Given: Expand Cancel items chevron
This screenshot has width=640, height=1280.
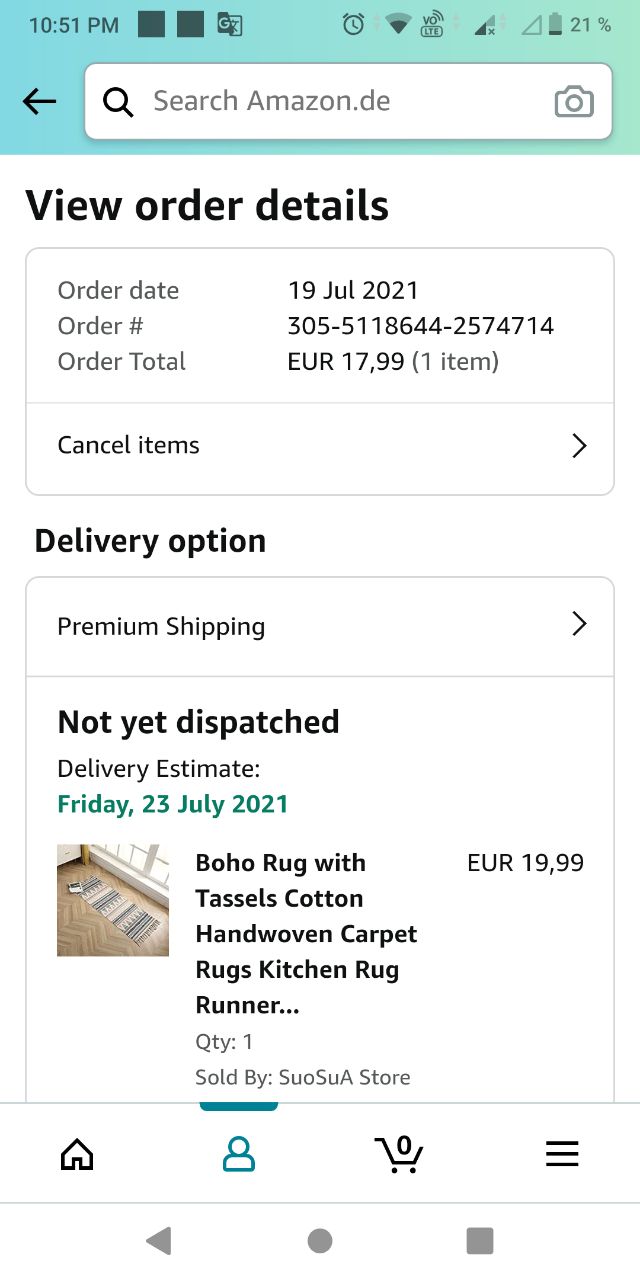Looking at the screenshot, I should tap(578, 446).
